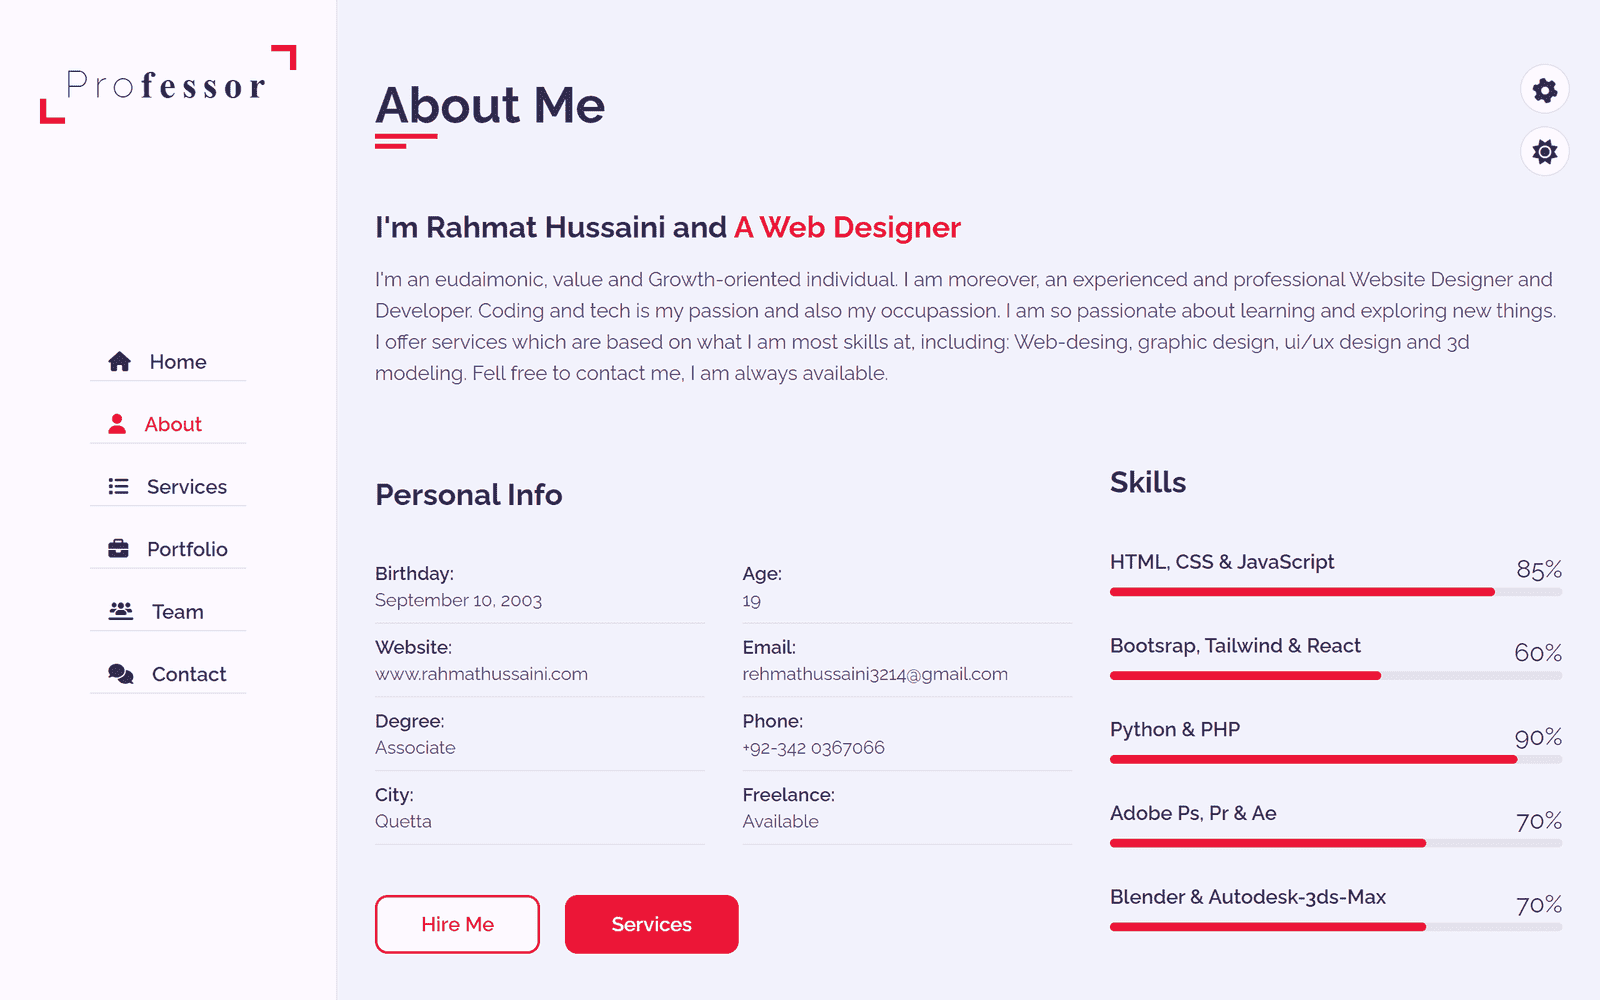This screenshot has height=1000, width=1600.
Task: Click the phone number +92-342 0367066
Action: click(x=813, y=748)
